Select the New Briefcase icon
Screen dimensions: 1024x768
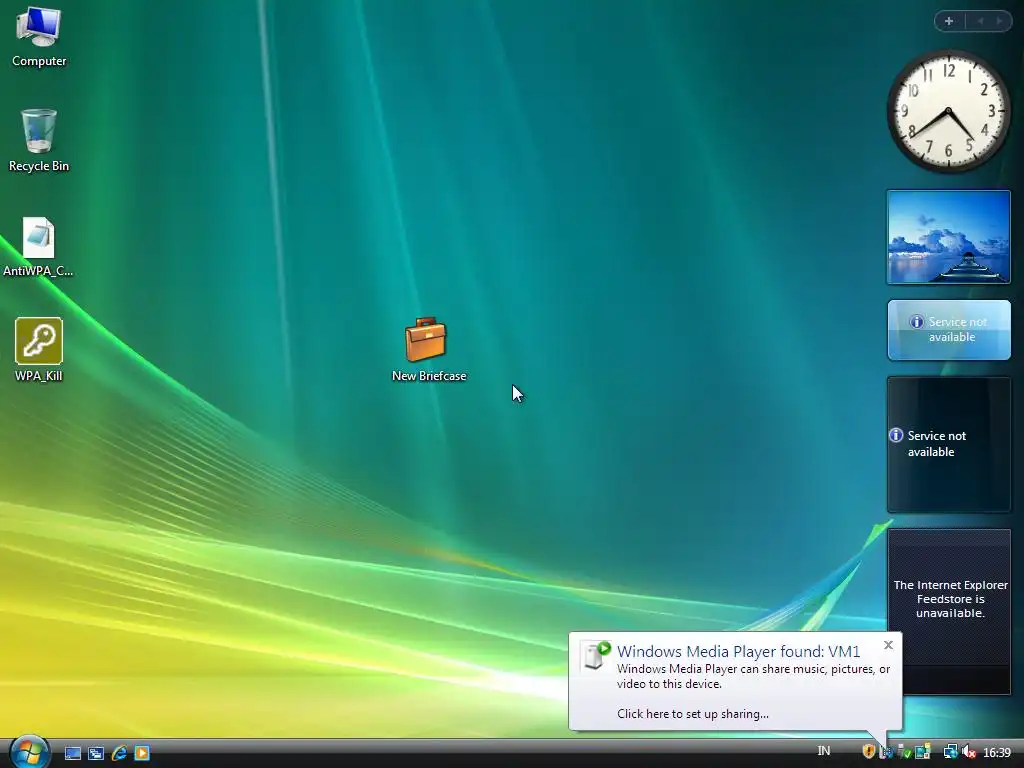(428, 349)
